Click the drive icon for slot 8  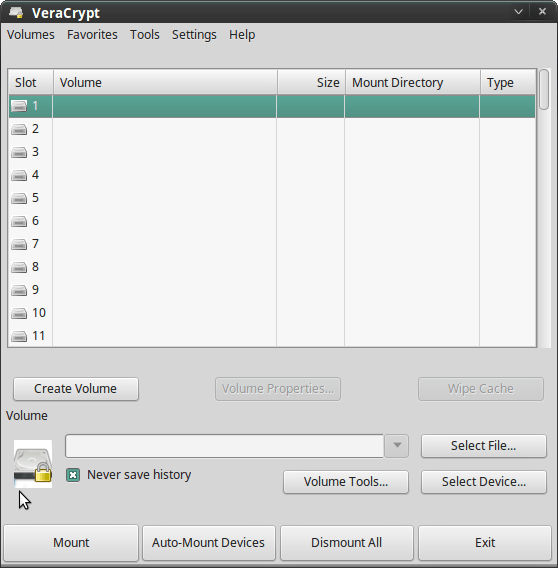click(x=19, y=267)
